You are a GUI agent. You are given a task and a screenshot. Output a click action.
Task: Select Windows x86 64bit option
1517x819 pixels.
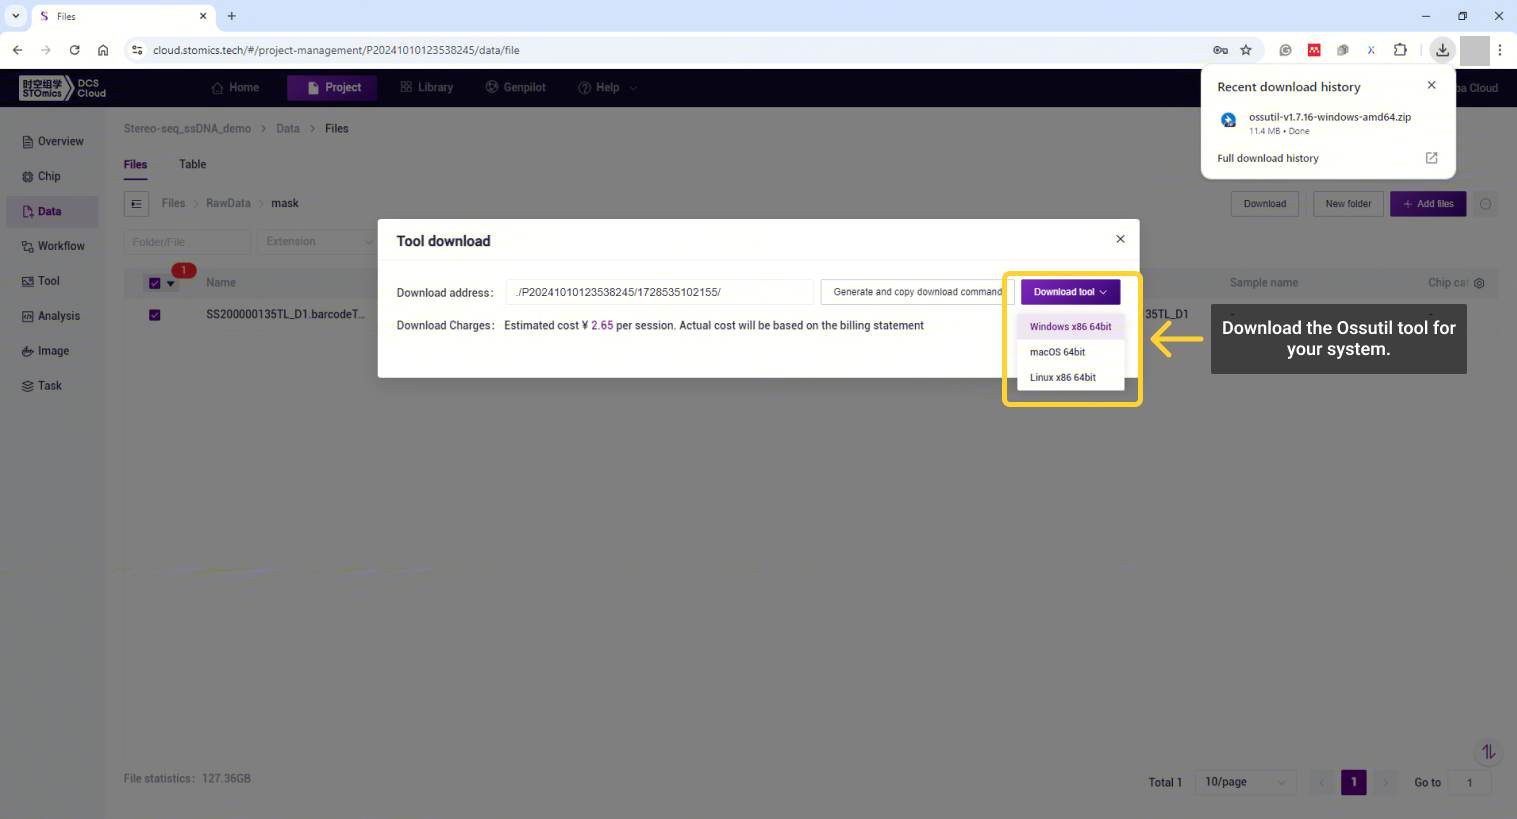[1070, 327]
